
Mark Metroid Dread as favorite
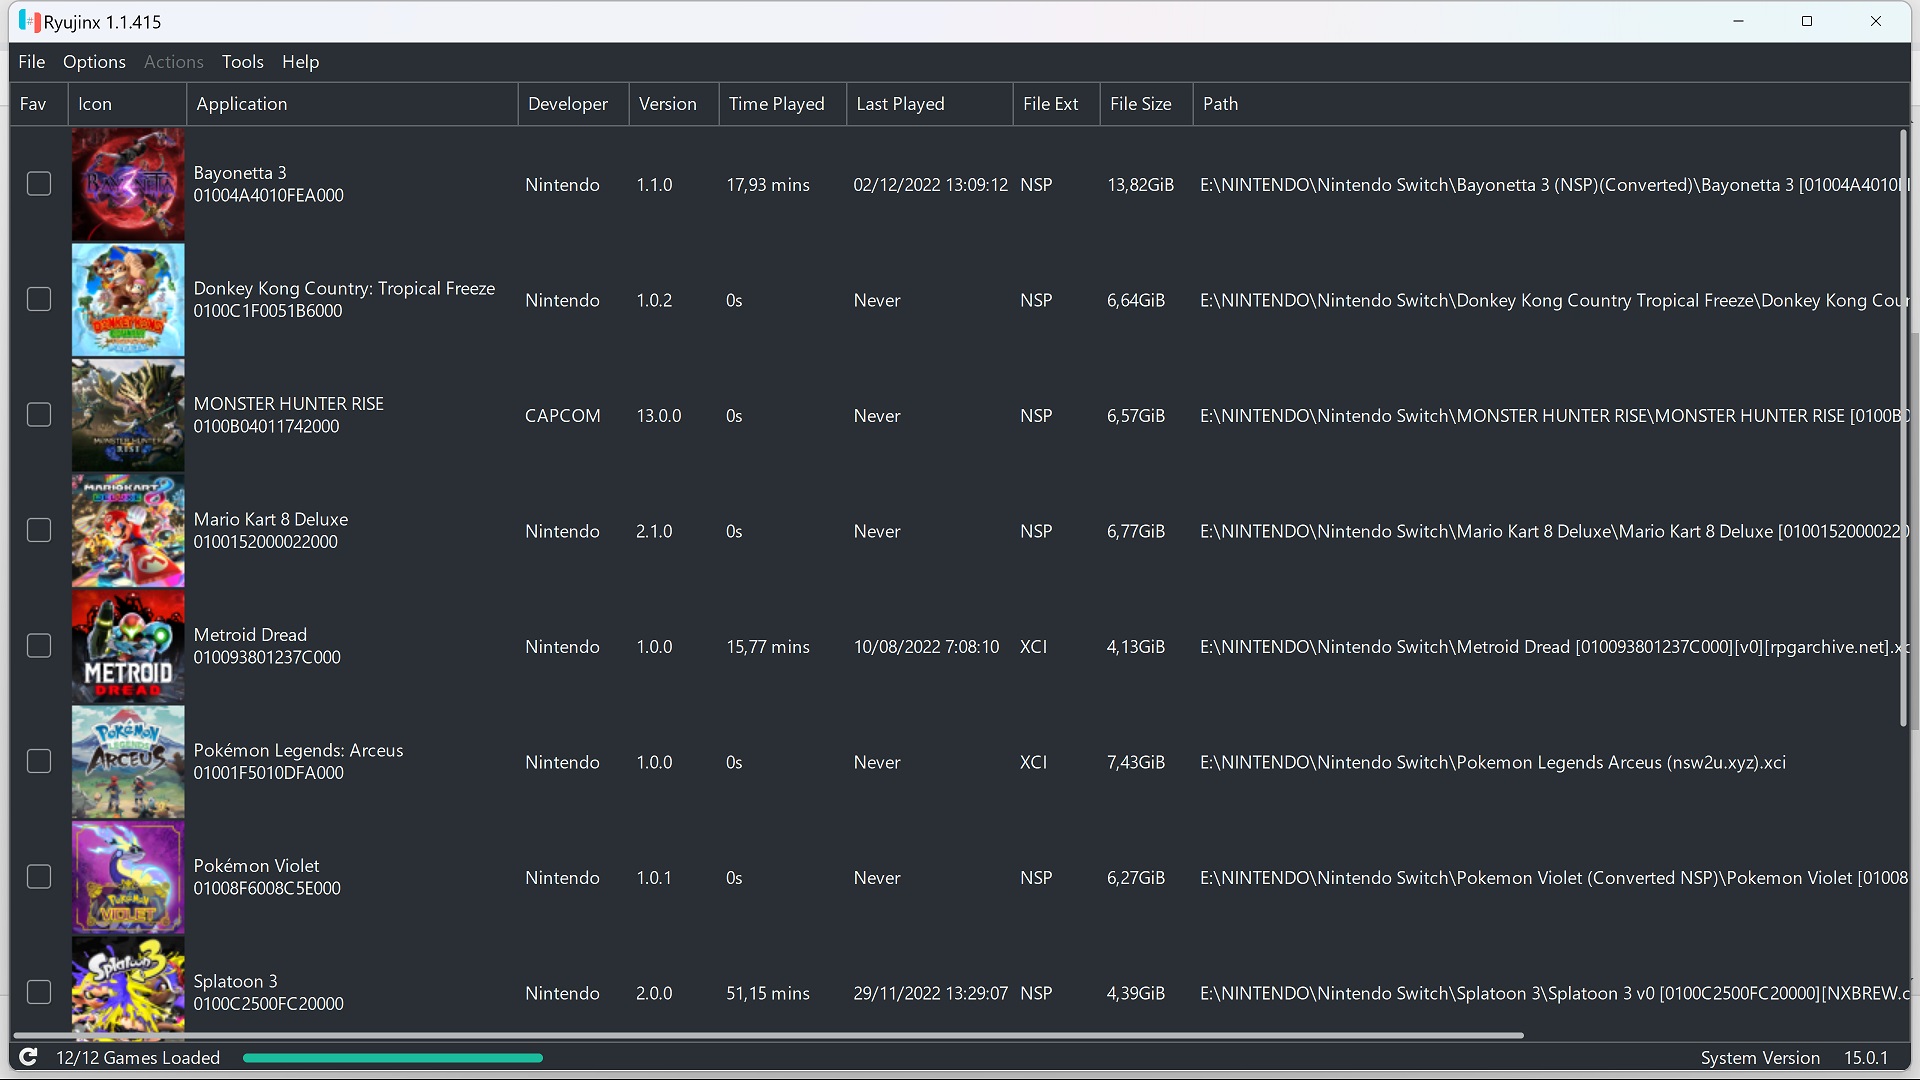point(39,646)
